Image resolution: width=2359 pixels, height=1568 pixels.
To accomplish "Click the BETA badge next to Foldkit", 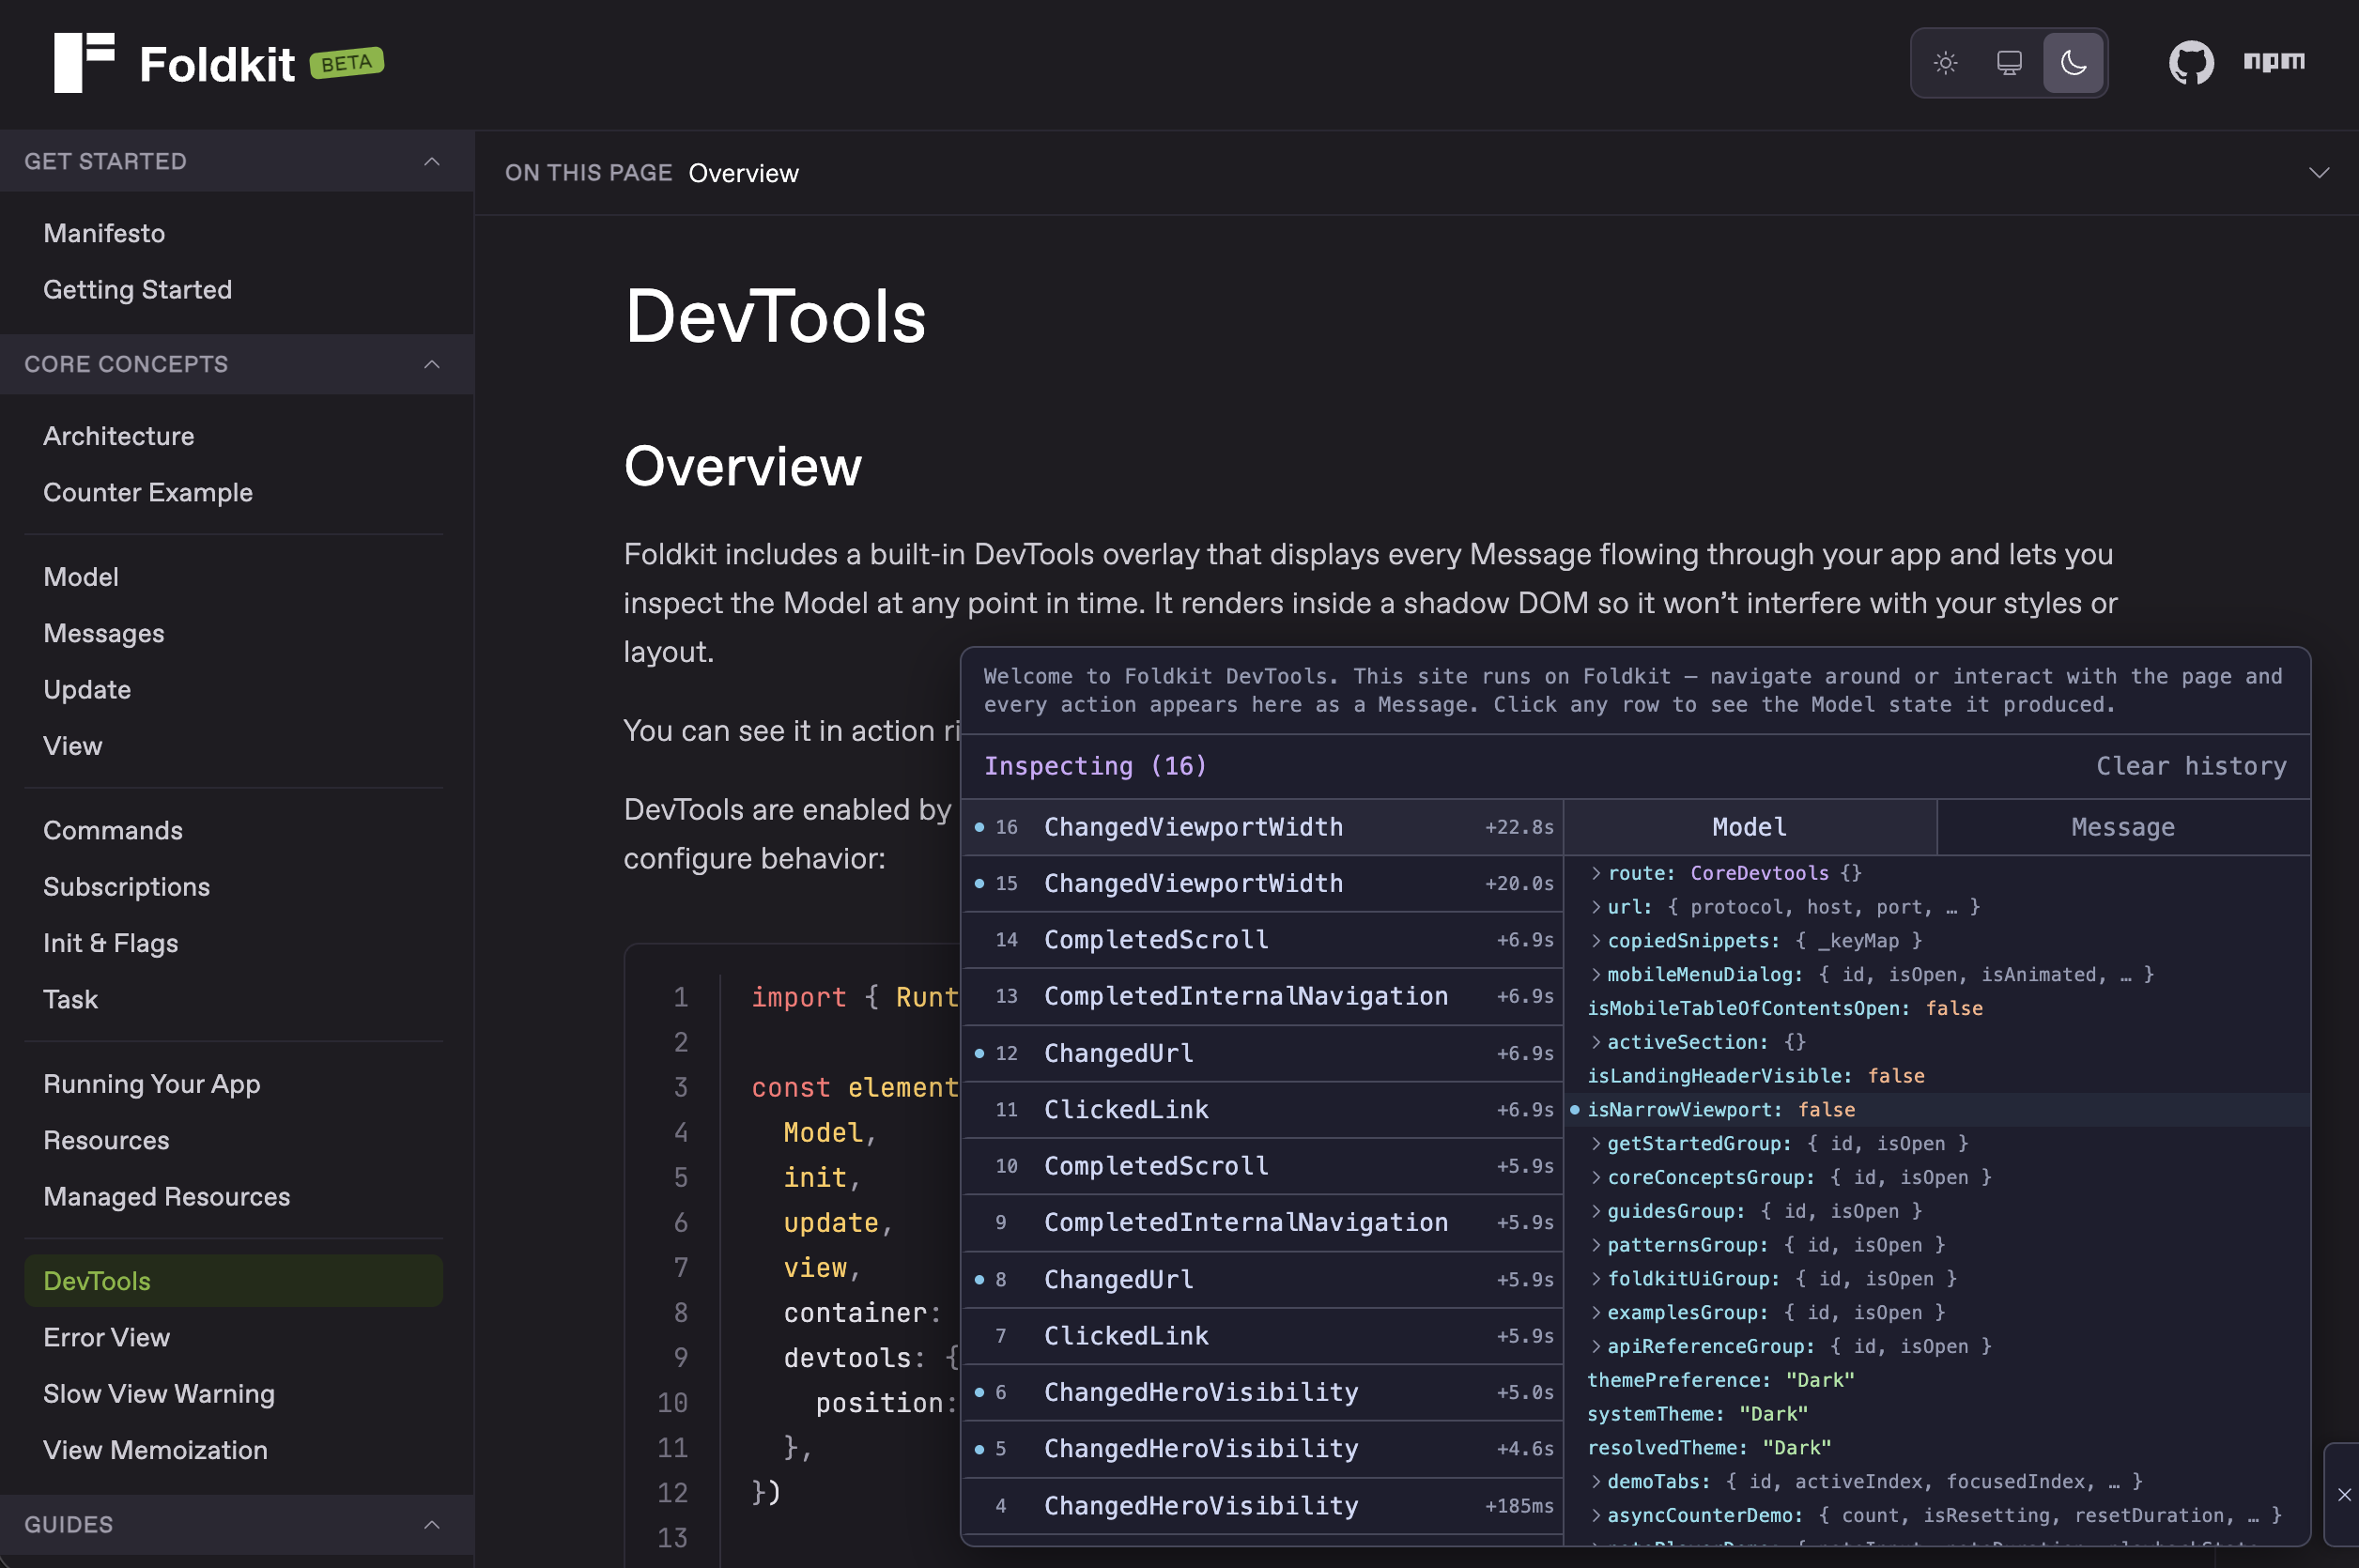I will click(346, 62).
